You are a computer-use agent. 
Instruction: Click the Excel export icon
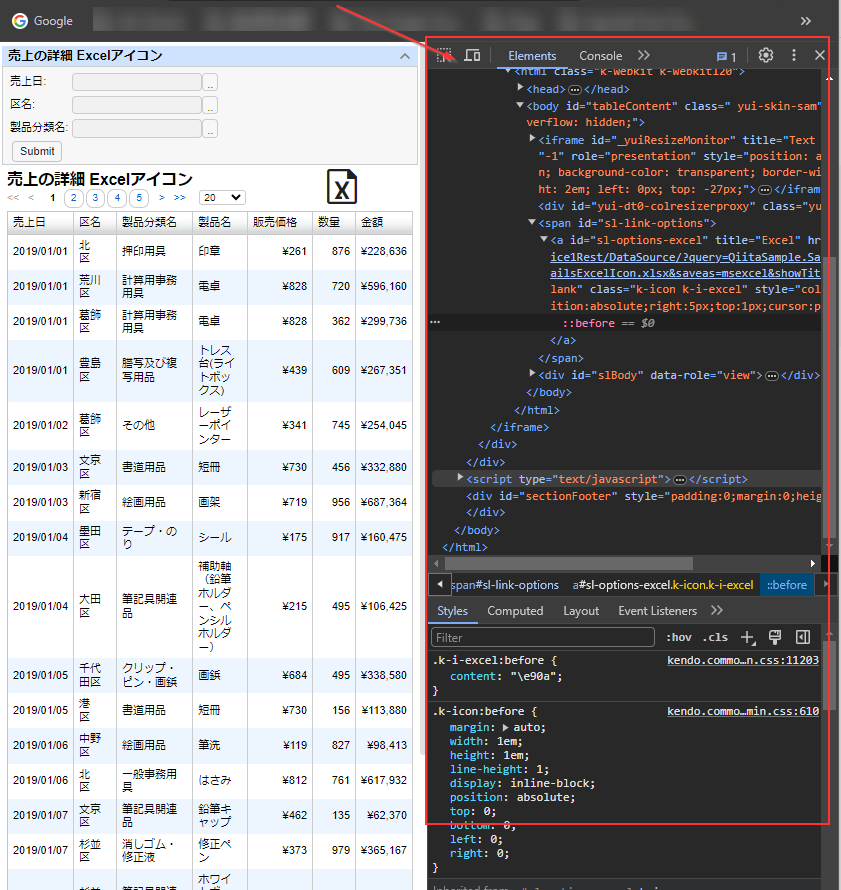[x=342, y=187]
